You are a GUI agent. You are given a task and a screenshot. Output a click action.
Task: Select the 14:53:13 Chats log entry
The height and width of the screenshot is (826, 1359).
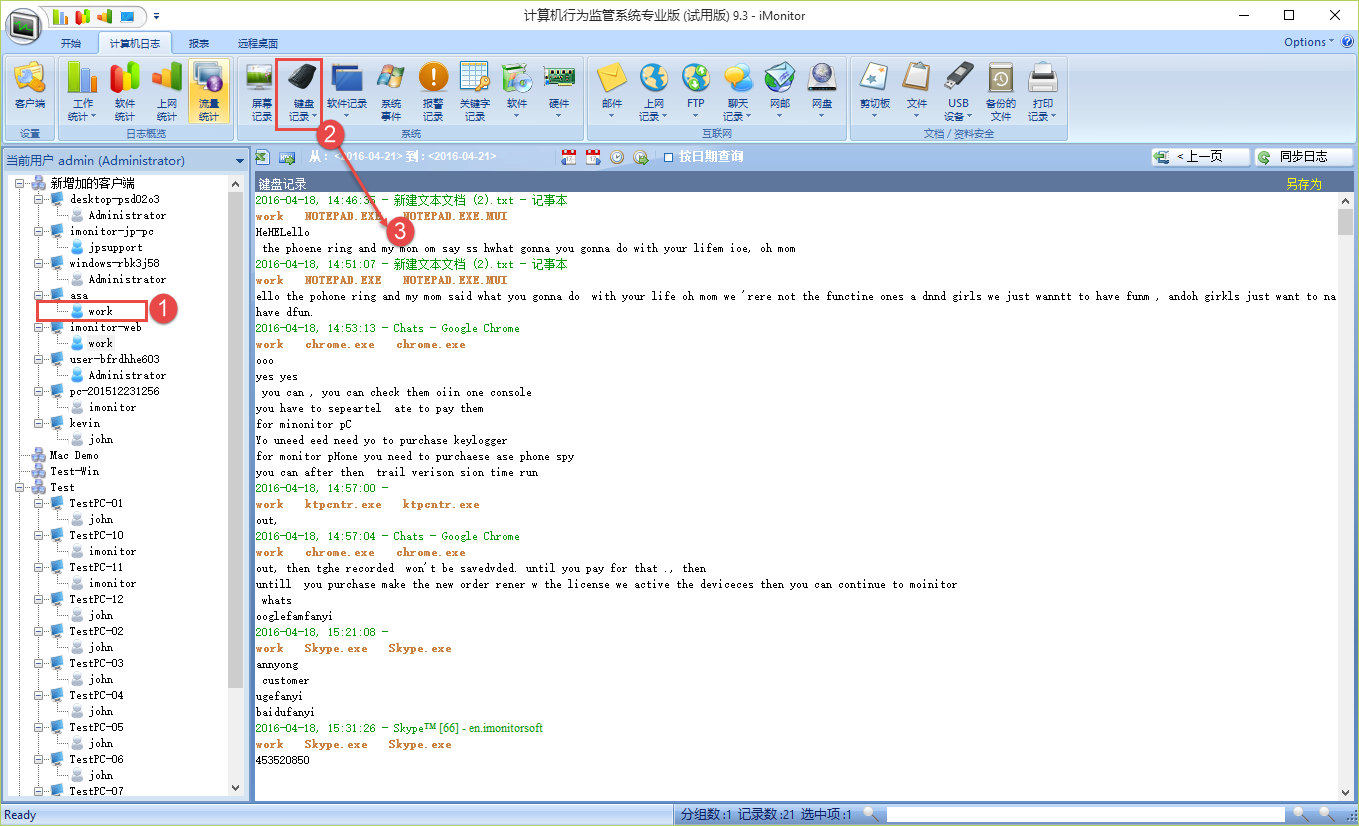tap(388, 328)
